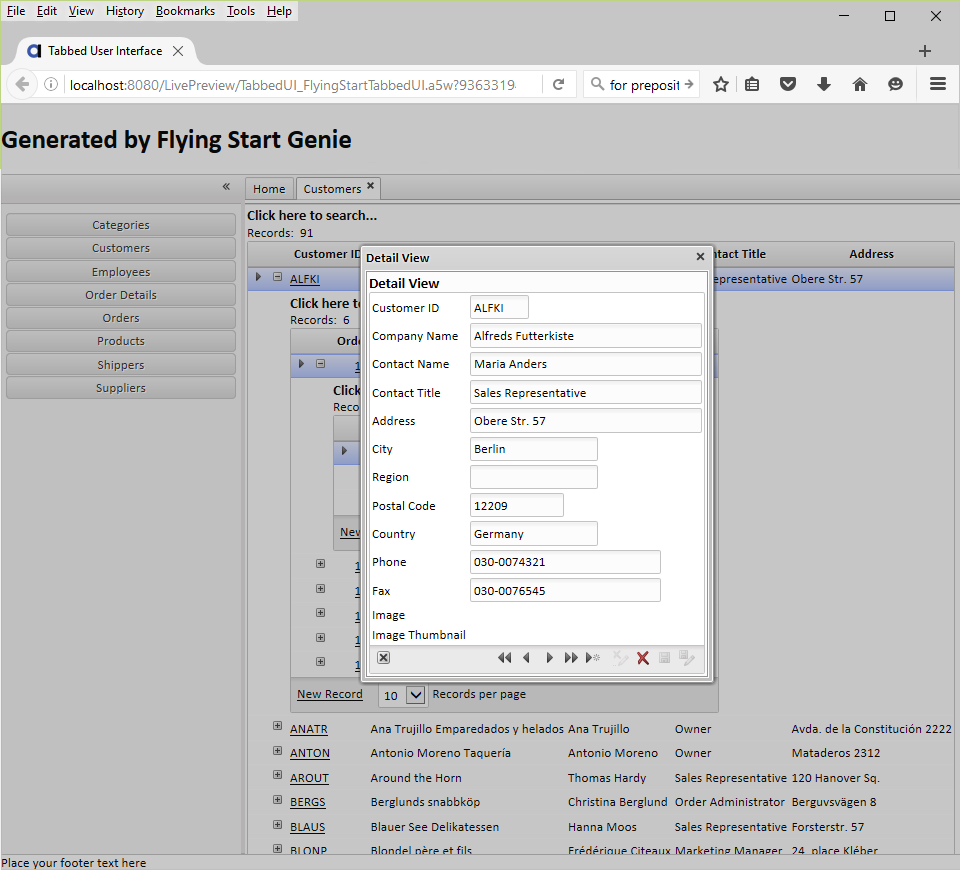Click the greyed-out save-and-edit disk pencil icon
Screen dimensions: 960x870
coord(686,658)
